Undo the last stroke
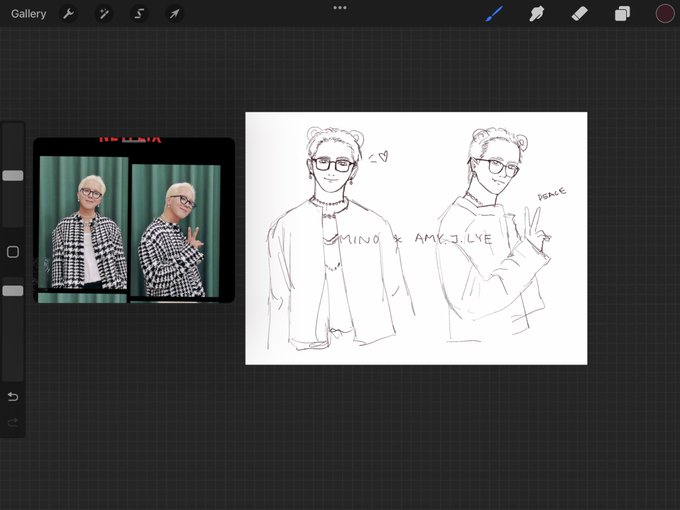The height and width of the screenshot is (510, 680). tap(13, 396)
